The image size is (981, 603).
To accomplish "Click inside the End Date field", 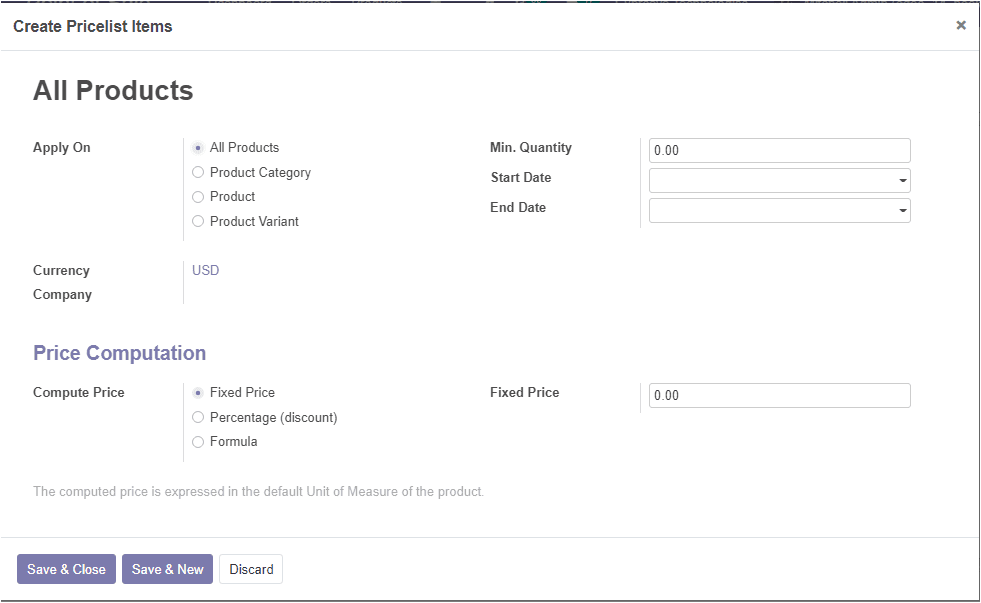I will tap(773, 210).
